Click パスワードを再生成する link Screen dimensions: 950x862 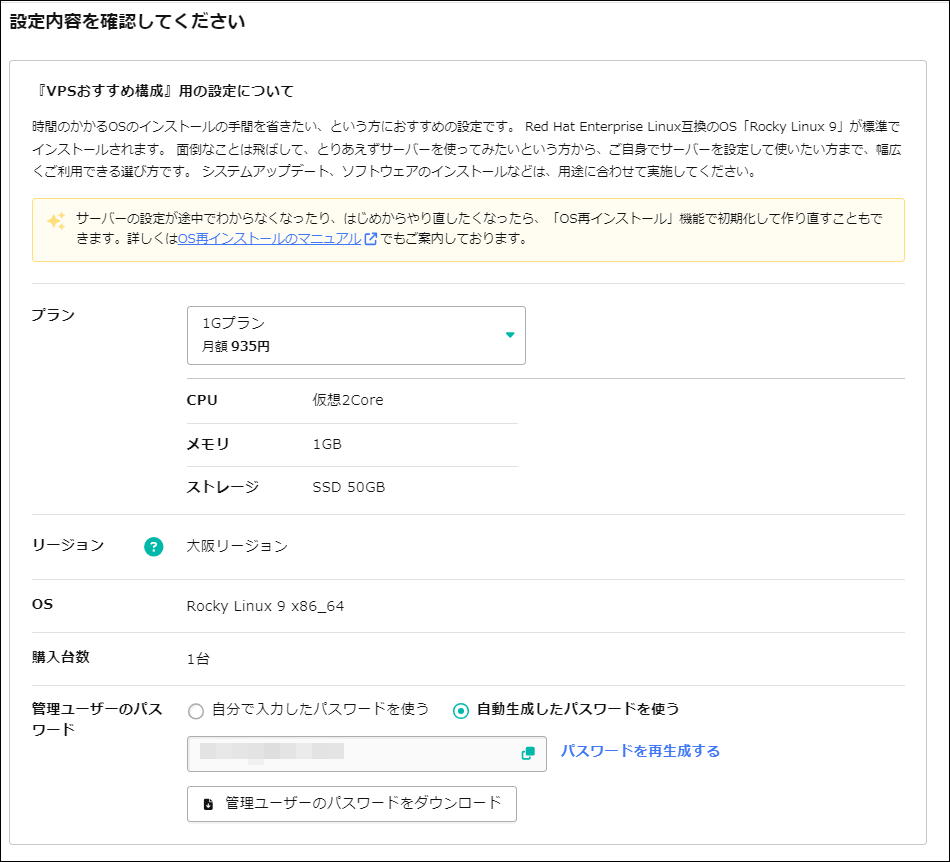pyautogui.click(x=640, y=751)
